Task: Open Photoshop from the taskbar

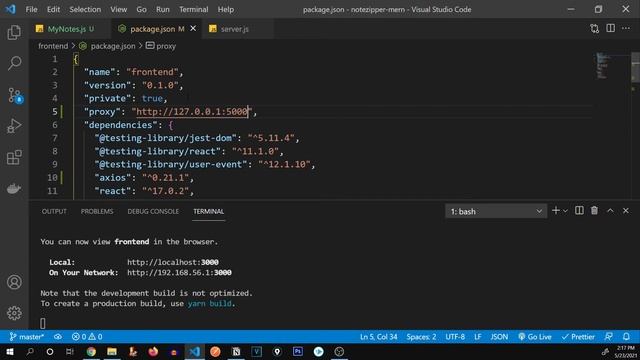Action: point(298,351)
